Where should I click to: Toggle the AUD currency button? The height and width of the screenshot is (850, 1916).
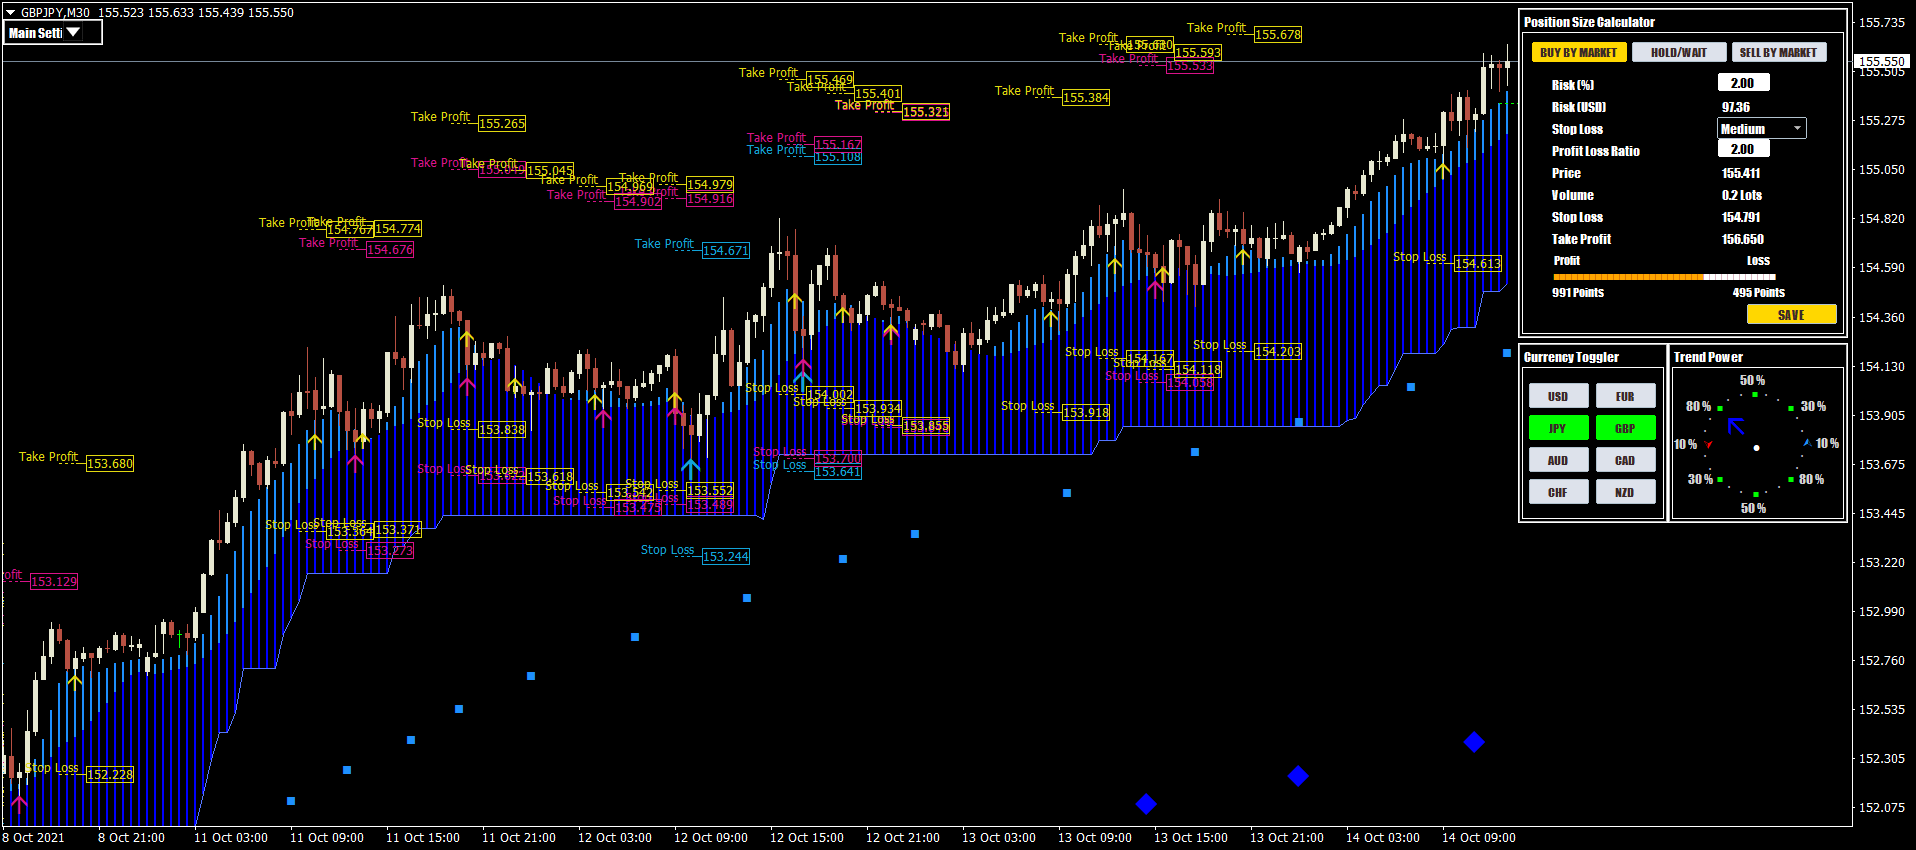pyautogui.click(x=1558, y=460)
